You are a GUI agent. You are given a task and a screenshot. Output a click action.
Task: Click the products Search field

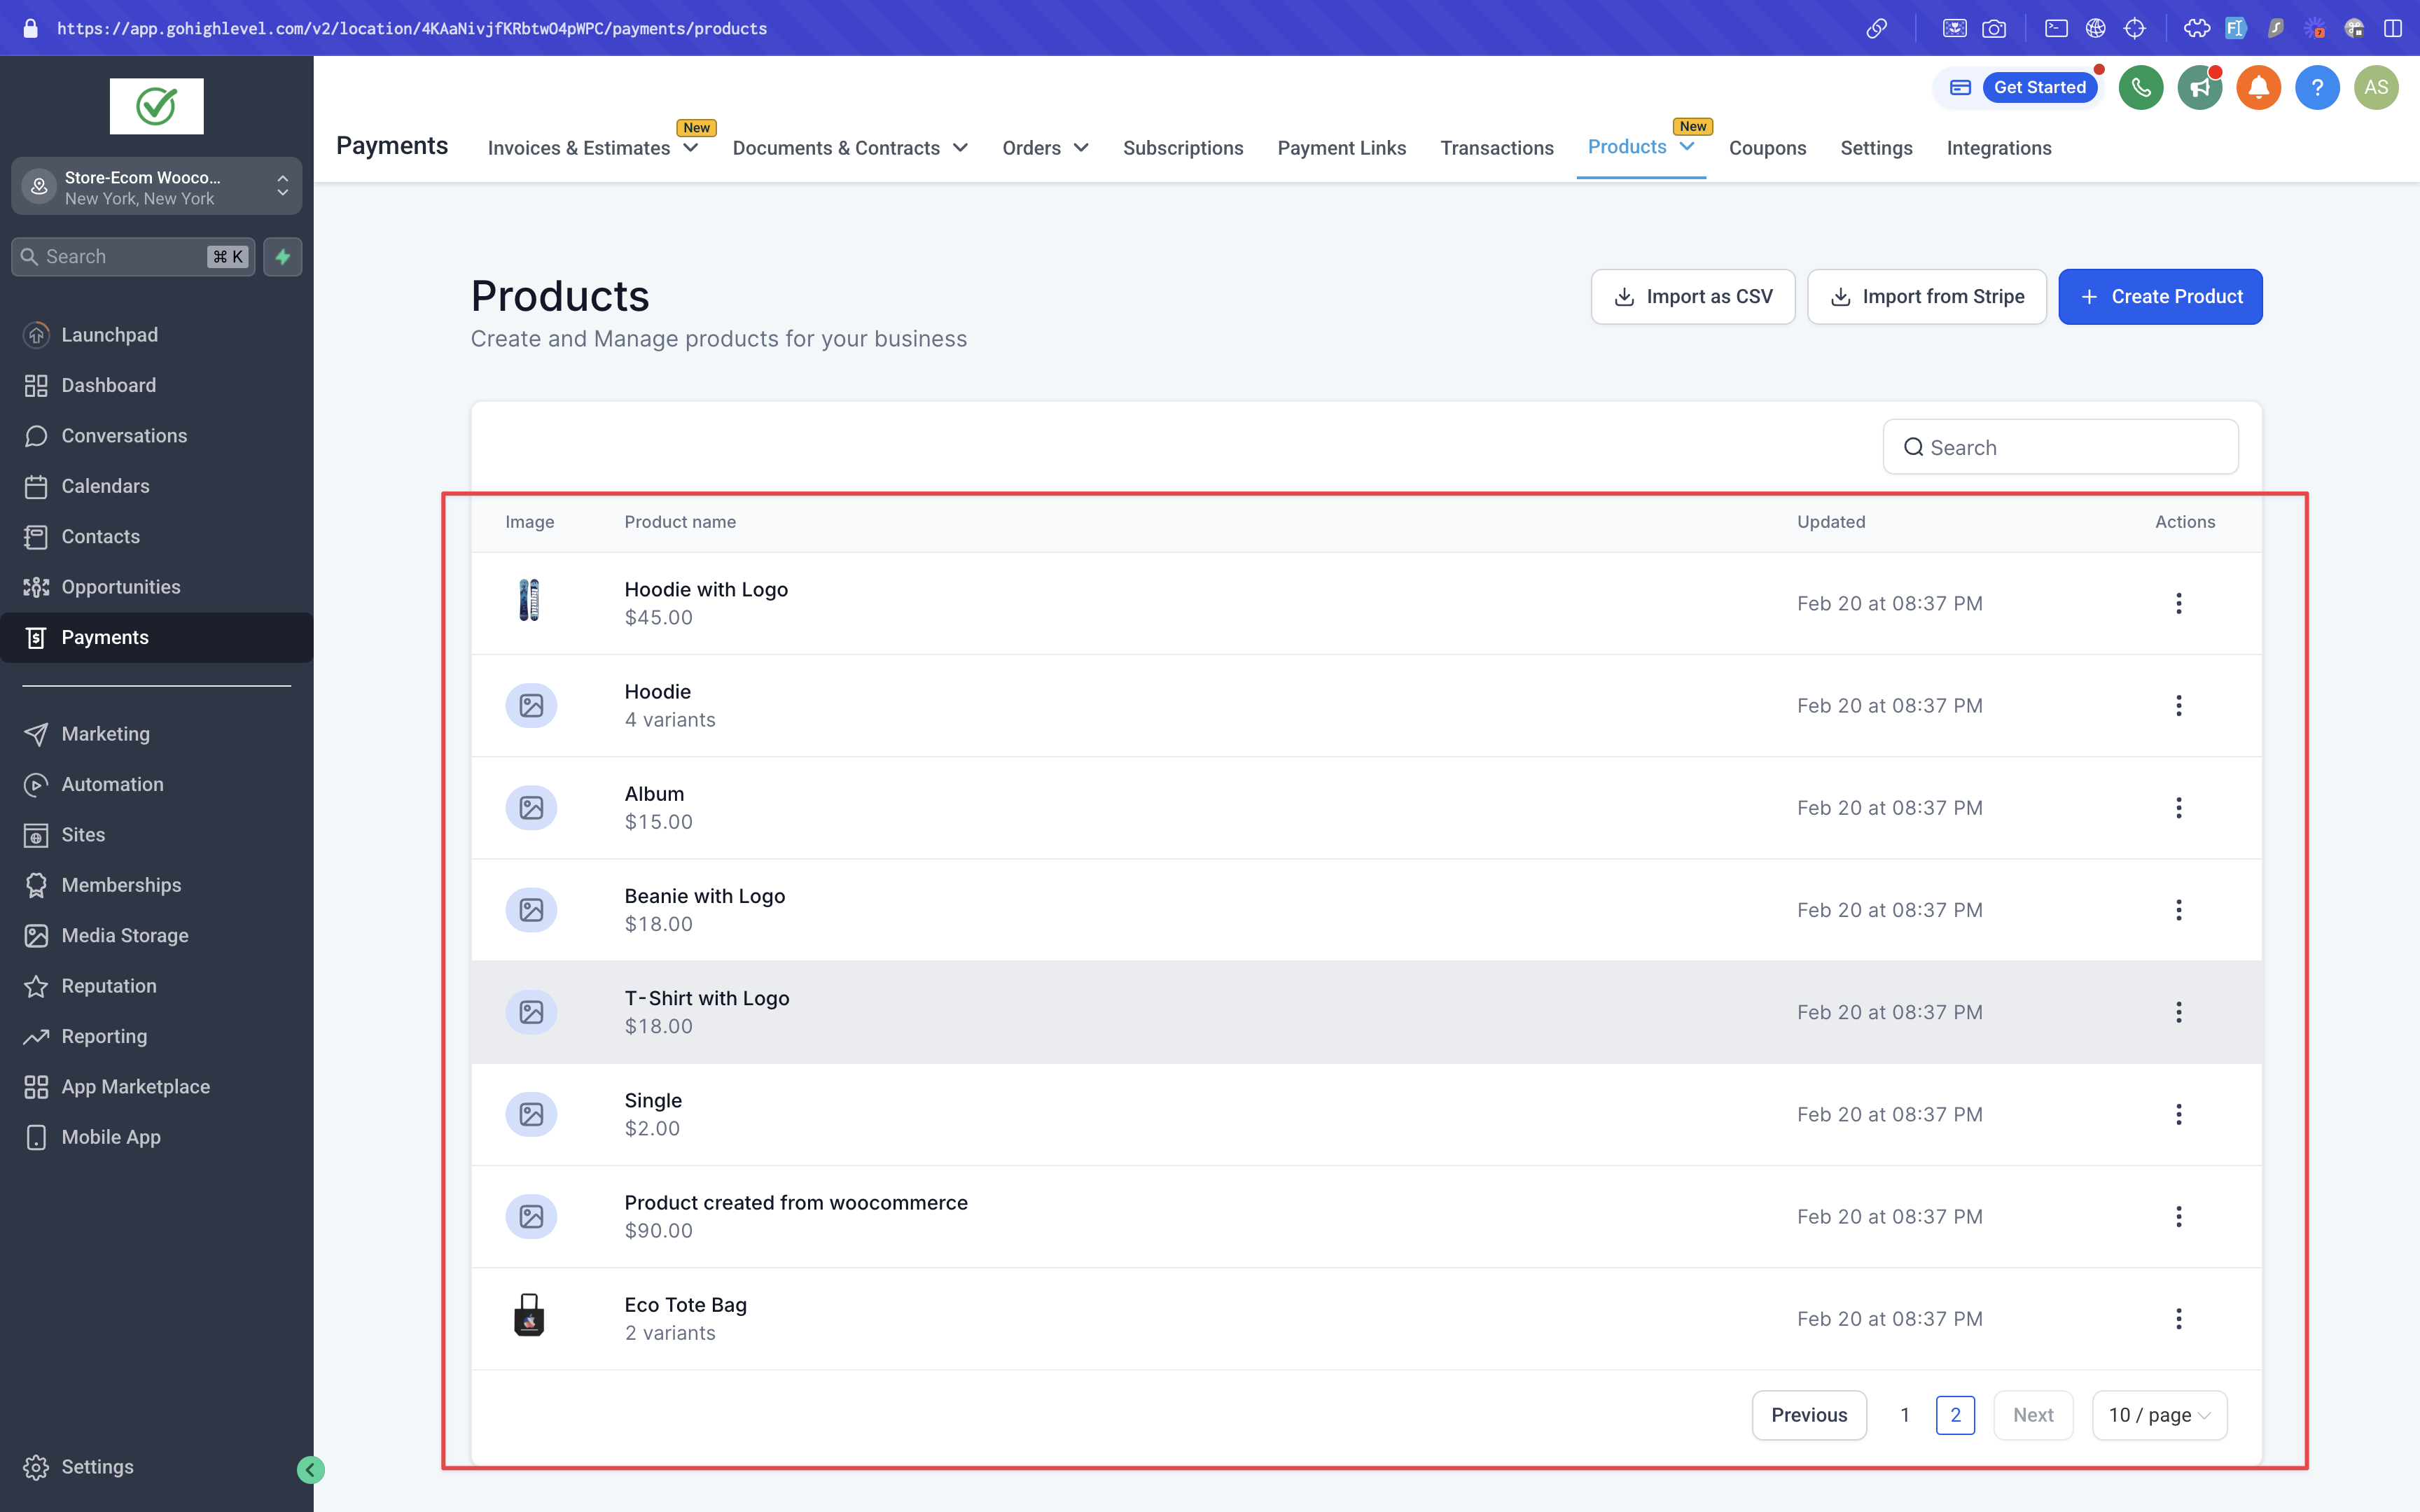2060,447
